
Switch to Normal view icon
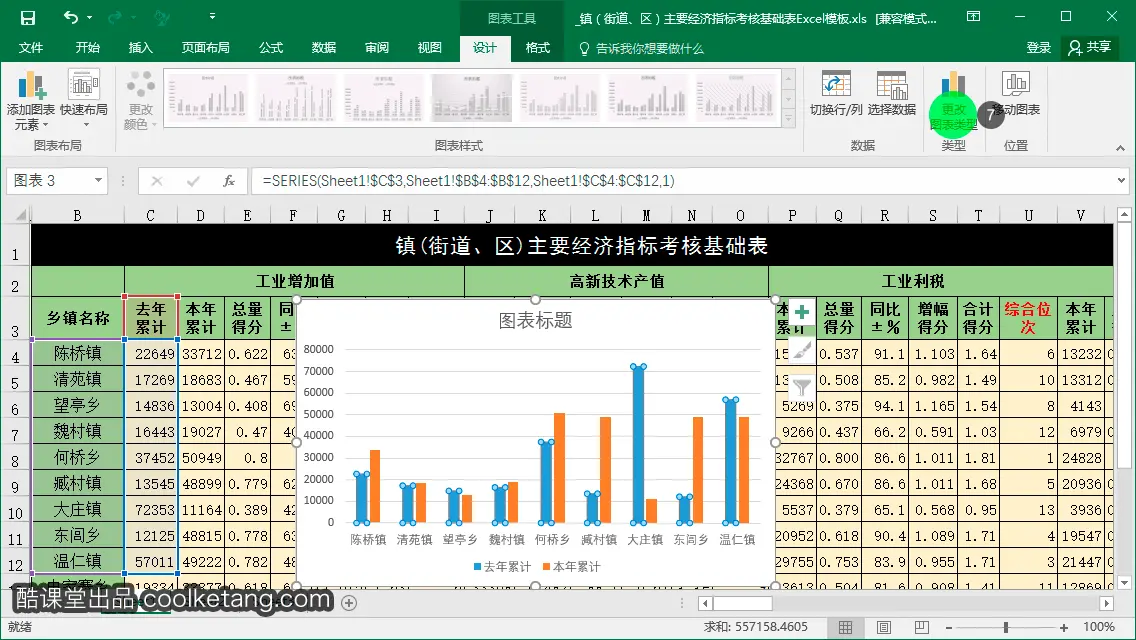pos(845,627)
